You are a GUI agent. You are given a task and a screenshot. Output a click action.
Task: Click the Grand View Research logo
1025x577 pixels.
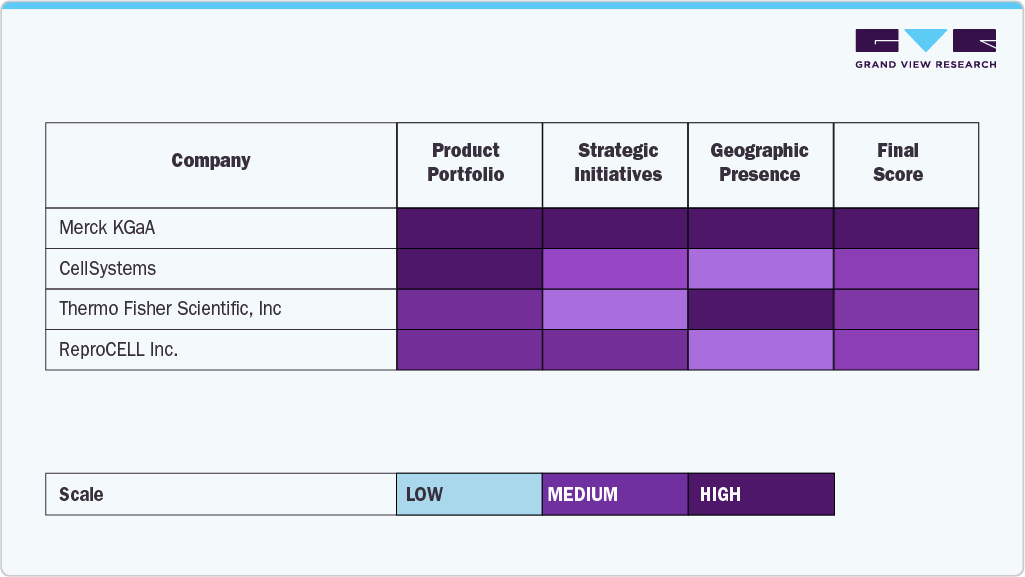[925, 48]
